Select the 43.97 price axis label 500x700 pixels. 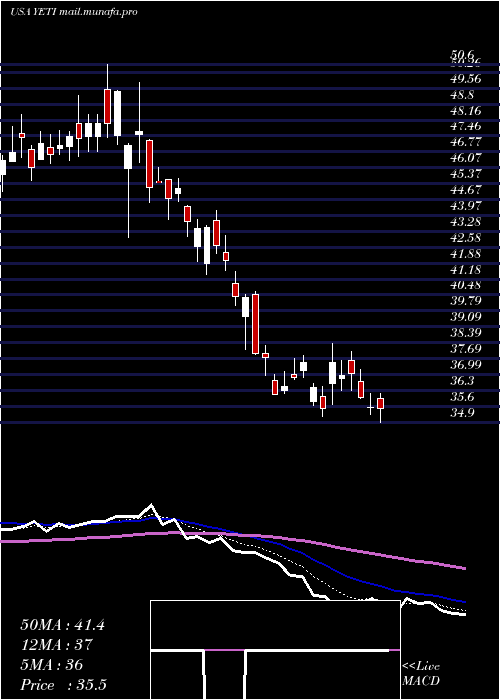[466, 206]
